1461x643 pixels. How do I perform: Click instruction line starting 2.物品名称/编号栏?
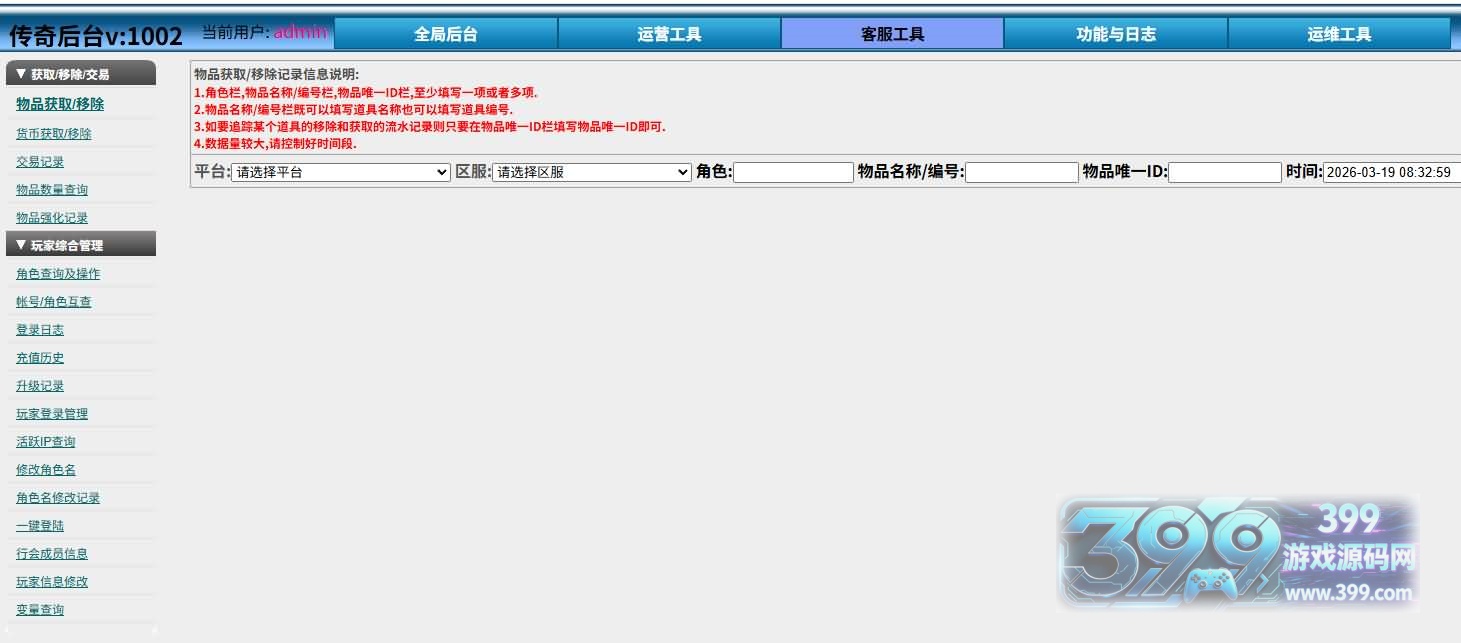click(353, 109)
